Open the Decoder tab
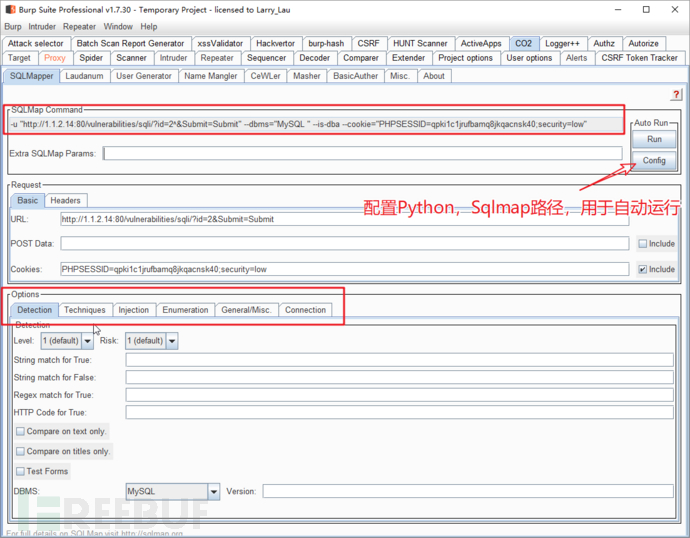This screenshot has width=690, height=538. tap(314, 58)
